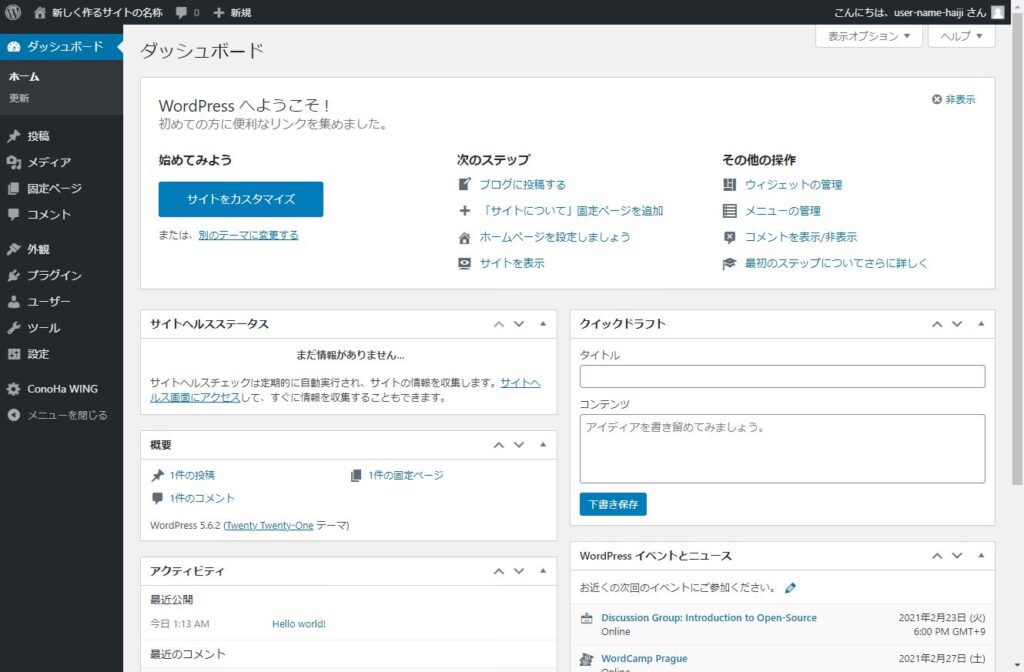Focus the コンテンツ textarea
This screenshot has width=1024, height=672.
point(782,449)
